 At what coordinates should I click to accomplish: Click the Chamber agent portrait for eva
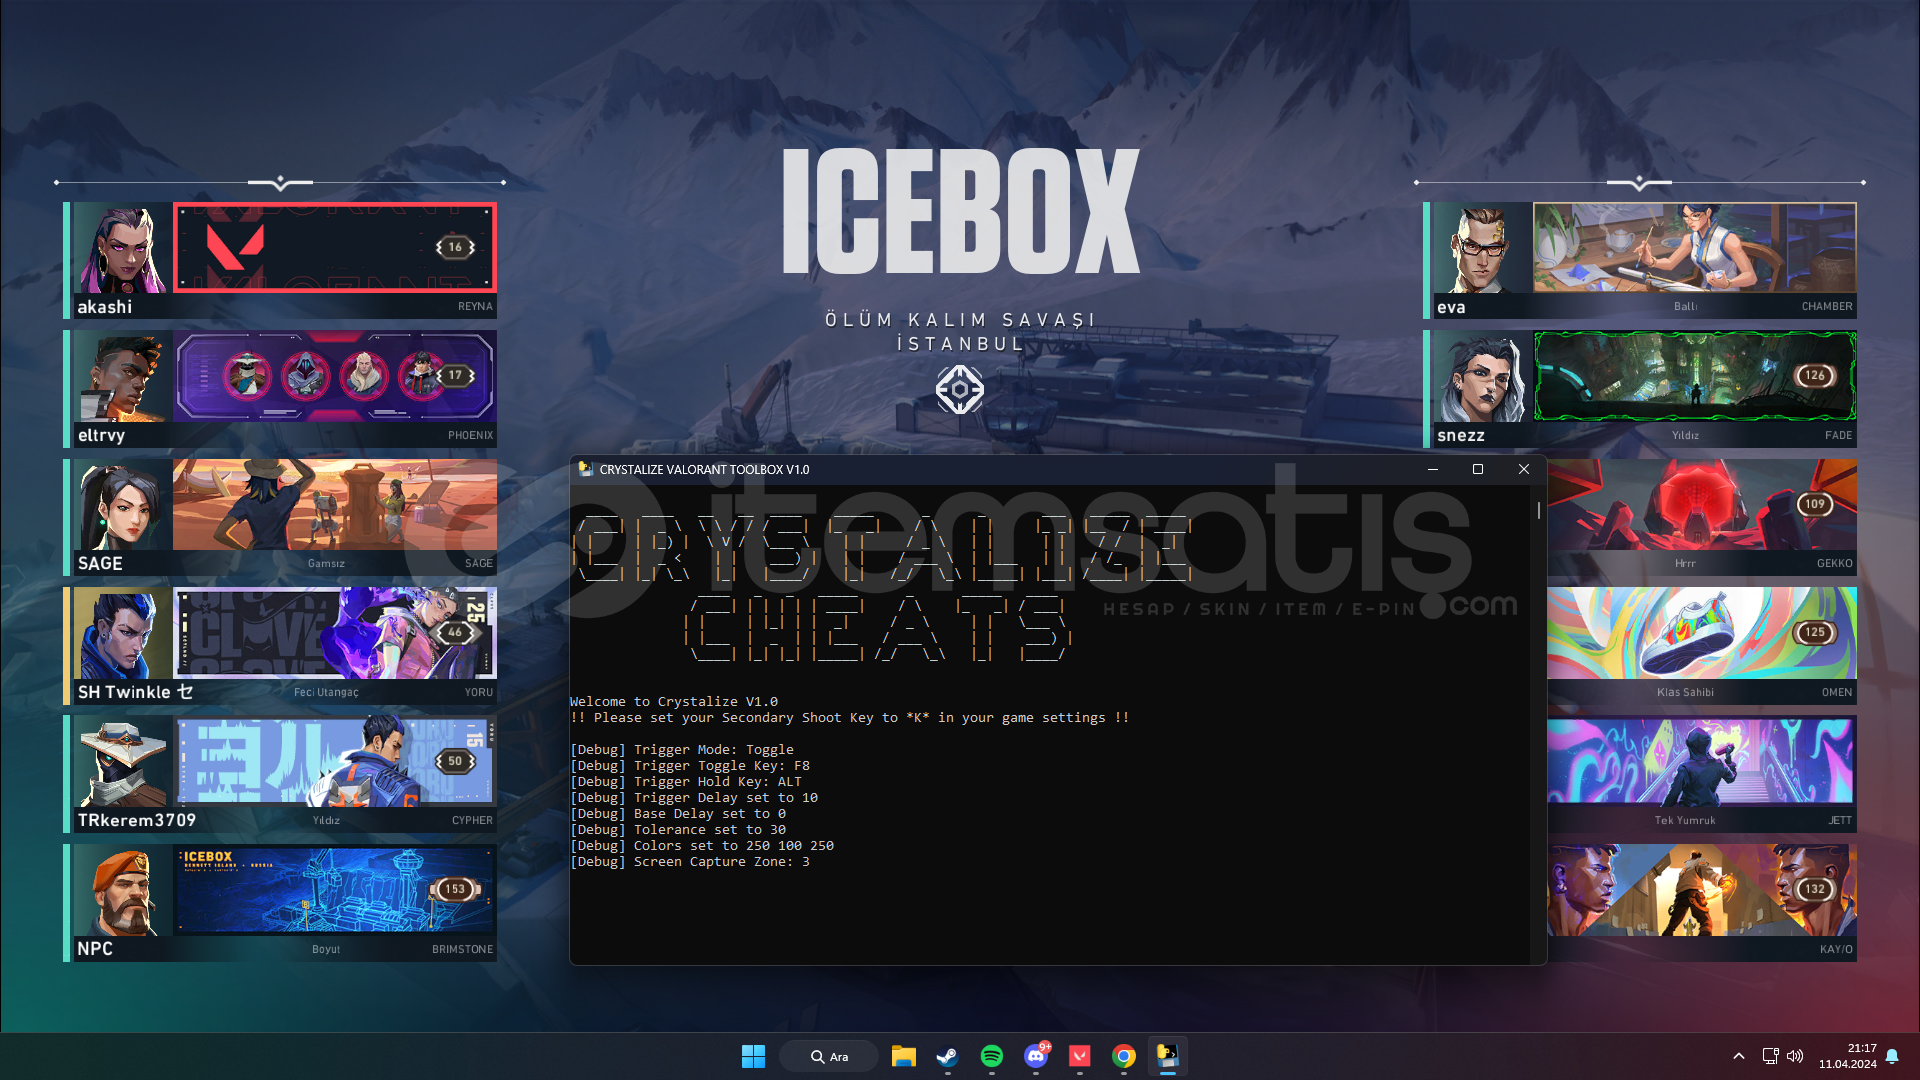[1482, 249]
